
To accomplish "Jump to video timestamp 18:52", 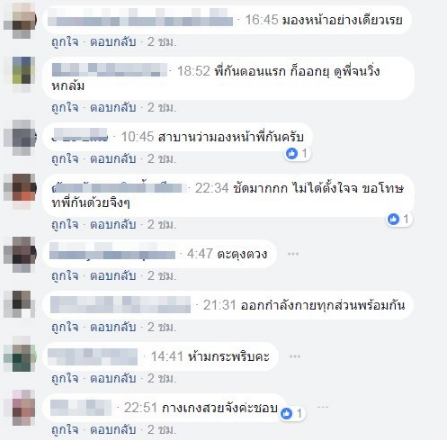I will pyautogui.click(x=193, y=71).
